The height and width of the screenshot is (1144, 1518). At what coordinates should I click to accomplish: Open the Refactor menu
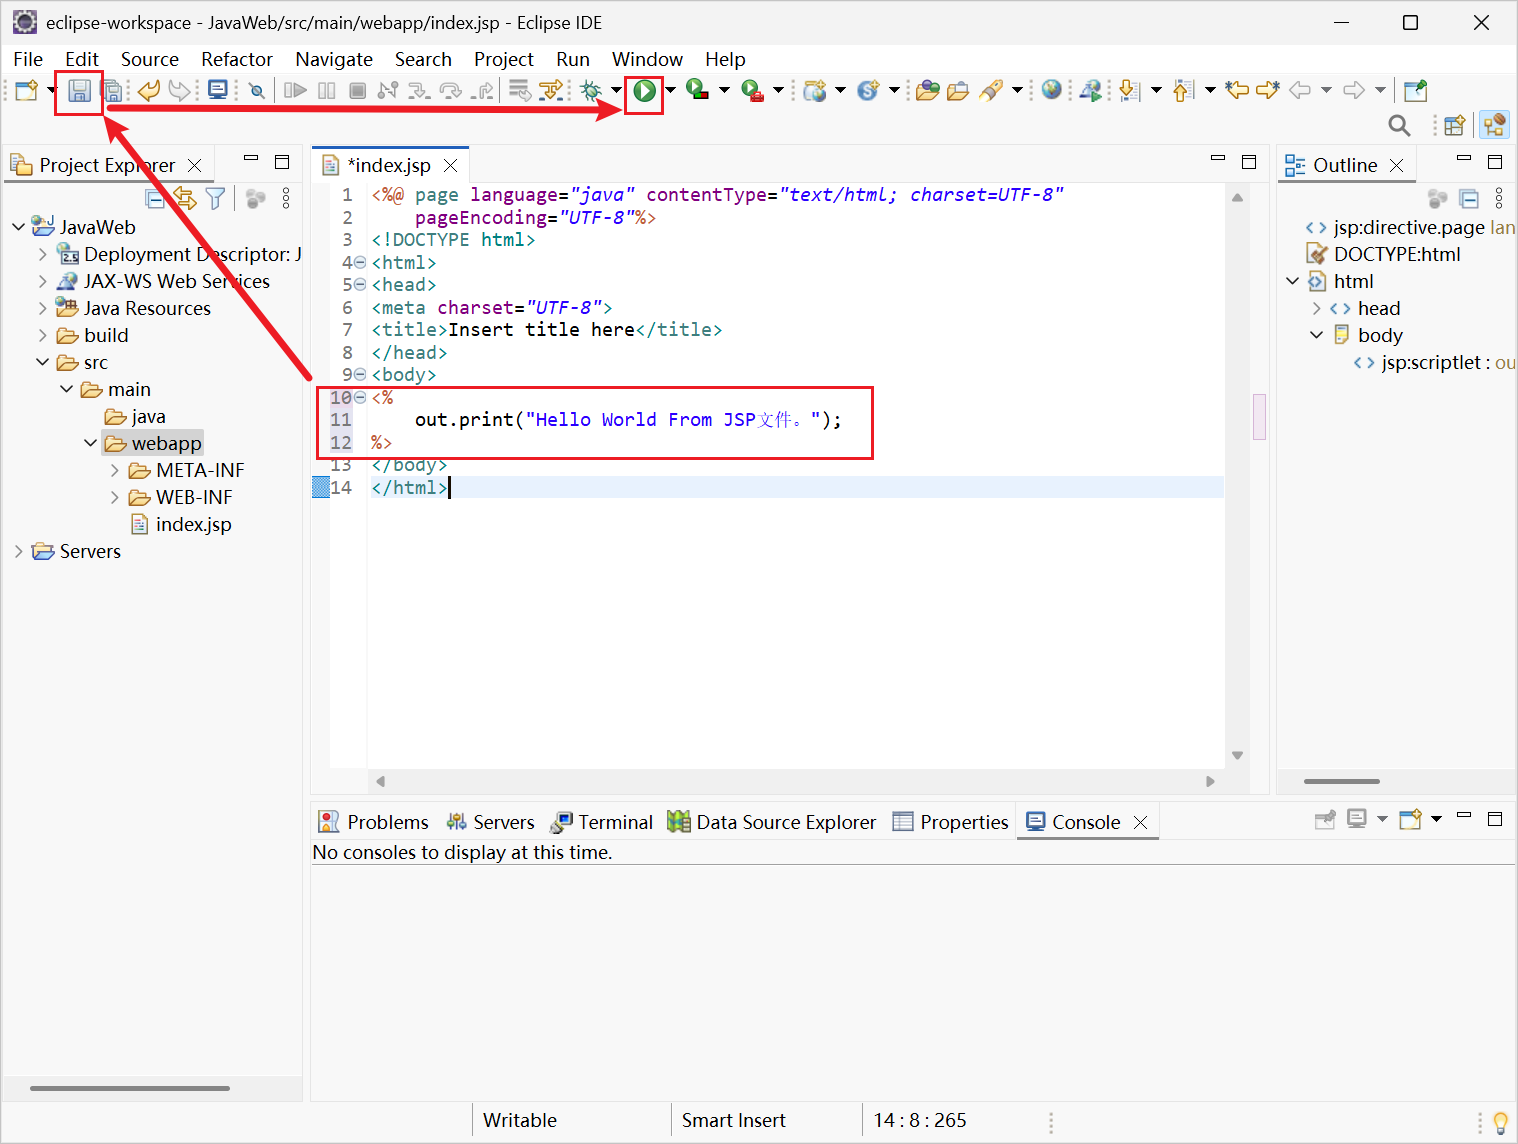(237, 59)
